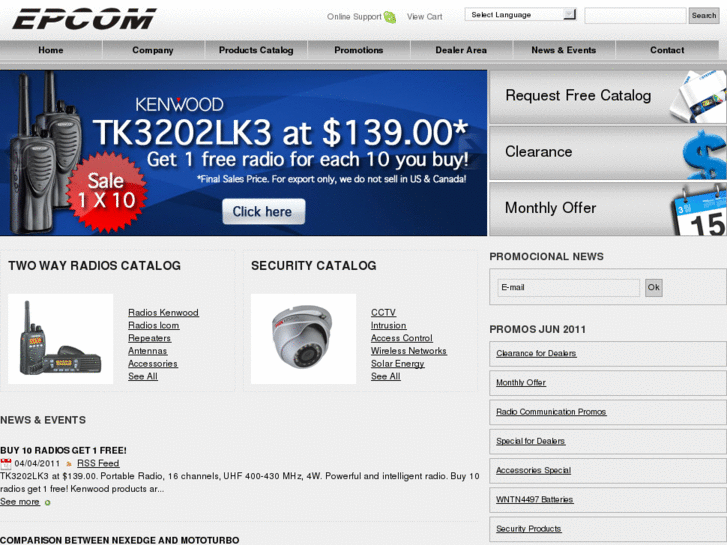The image size is (727, 545).
Task: Click the two way radios thumbnail
Action: coord(61,339)
